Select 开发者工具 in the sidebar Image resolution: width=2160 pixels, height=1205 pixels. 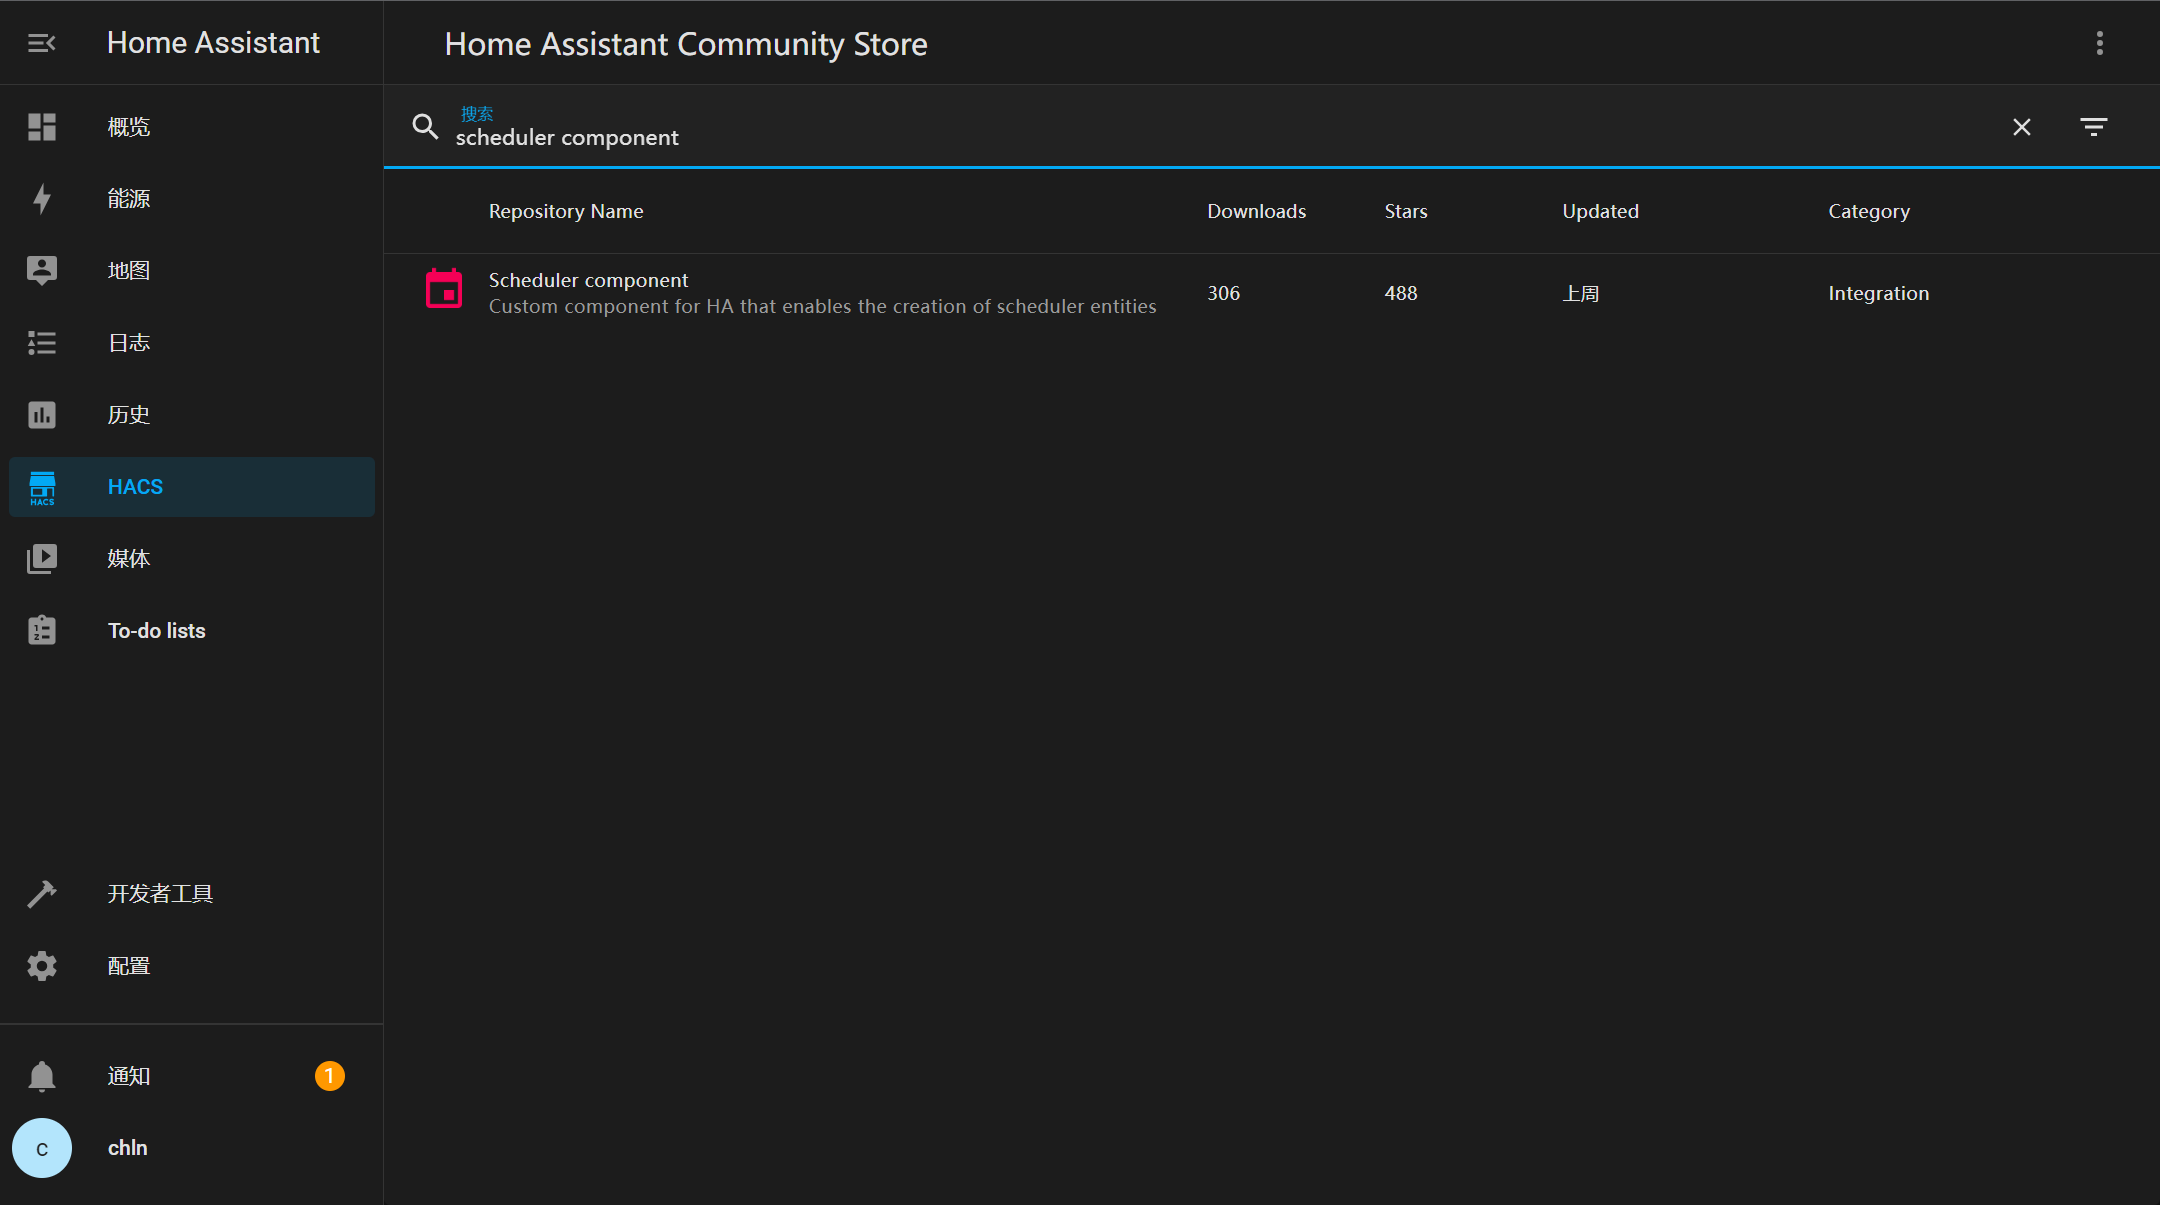tap(160, 894)
